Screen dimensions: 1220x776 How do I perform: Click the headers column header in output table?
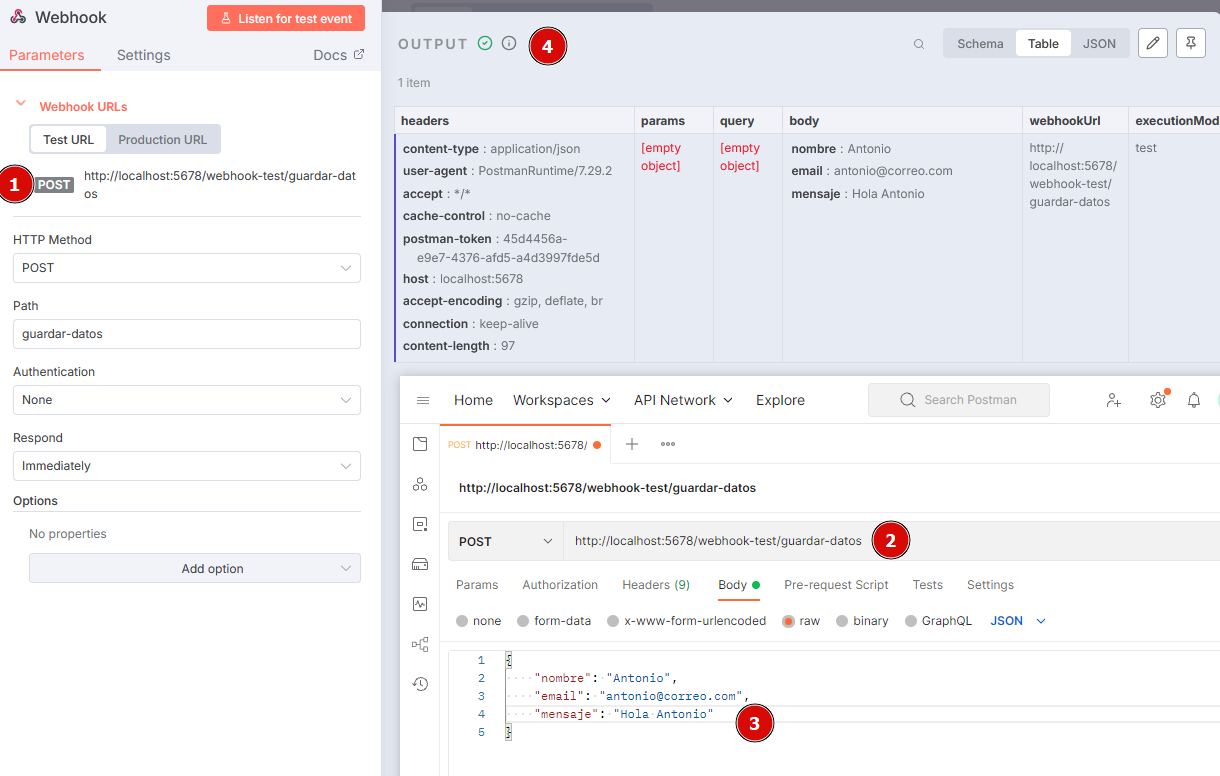(x=515, y=121)
